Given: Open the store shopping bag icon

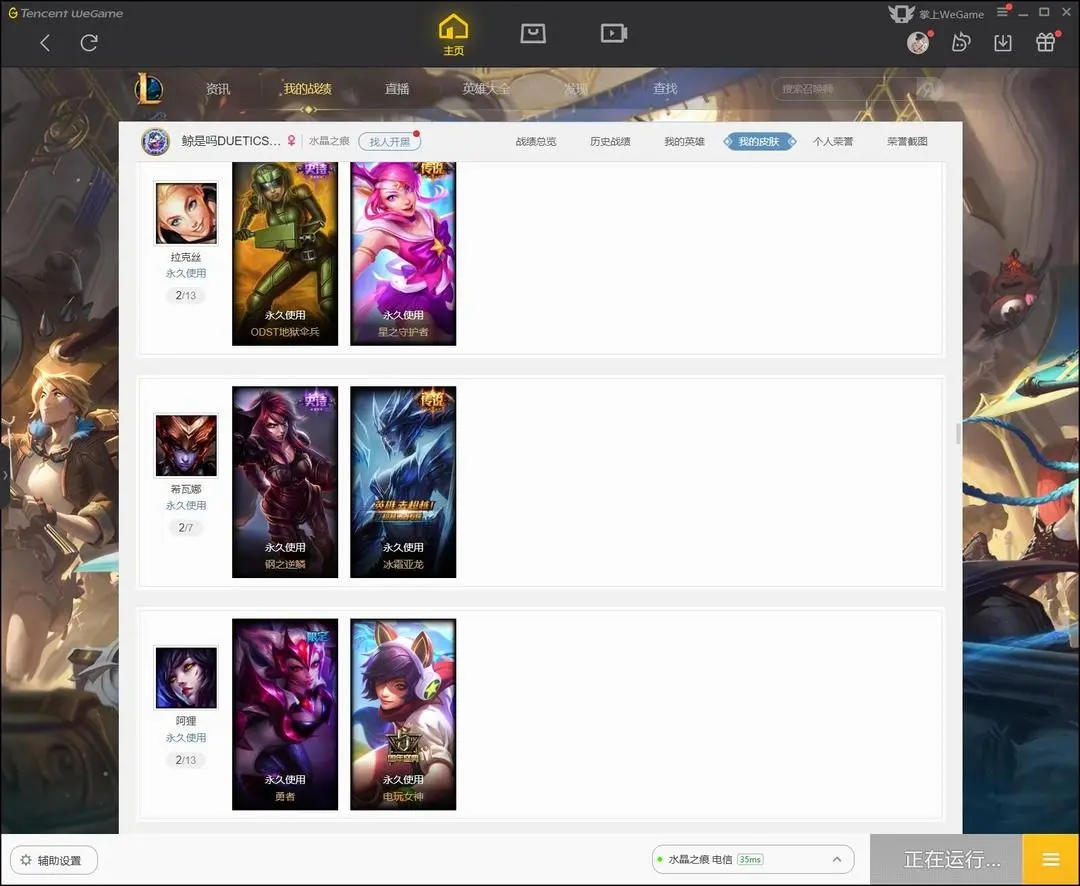Looking at the screenshot, I should (533, 33).
